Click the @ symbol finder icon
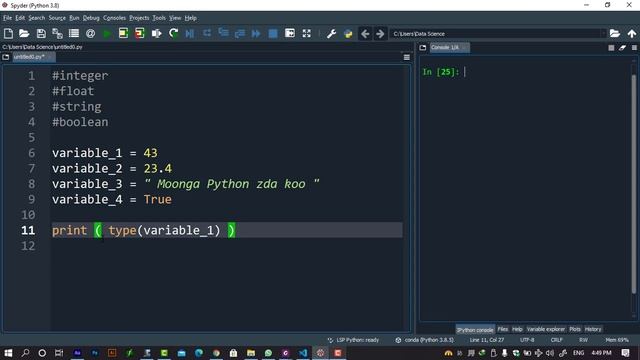640x360 pixels. point(91,33)
